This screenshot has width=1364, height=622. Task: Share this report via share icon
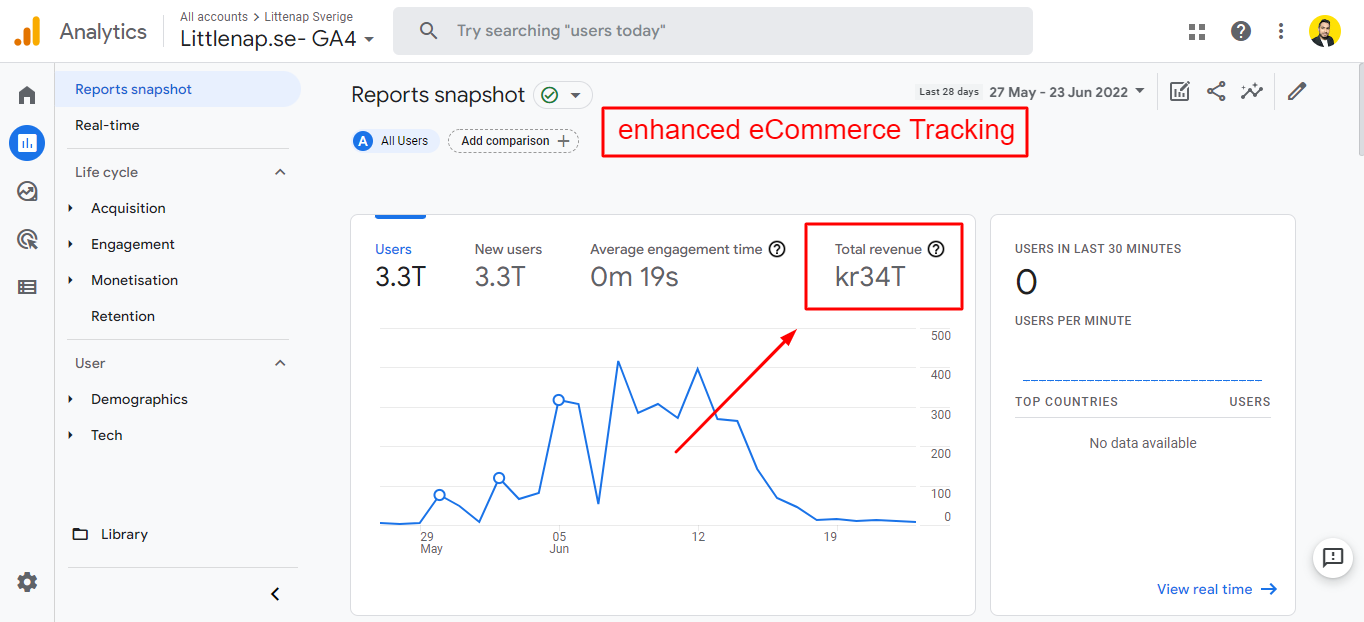pyautogui.click(x=1216, y=91)
